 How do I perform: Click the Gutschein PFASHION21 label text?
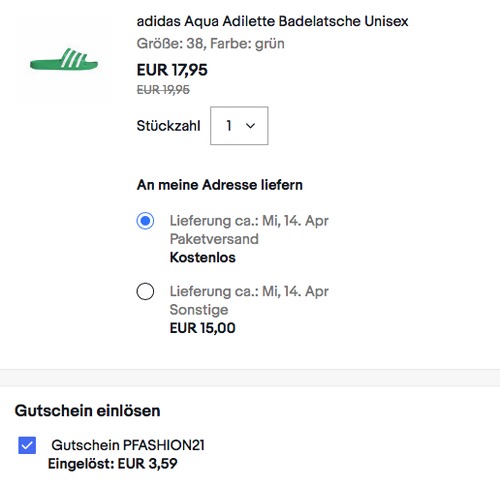[x=128, y=445]
